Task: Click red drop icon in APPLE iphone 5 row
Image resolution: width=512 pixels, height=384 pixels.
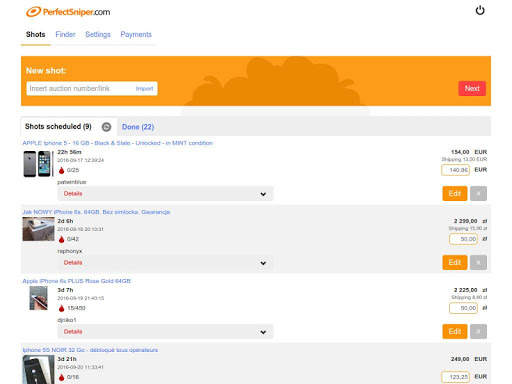Action: (x=61, y=170)
